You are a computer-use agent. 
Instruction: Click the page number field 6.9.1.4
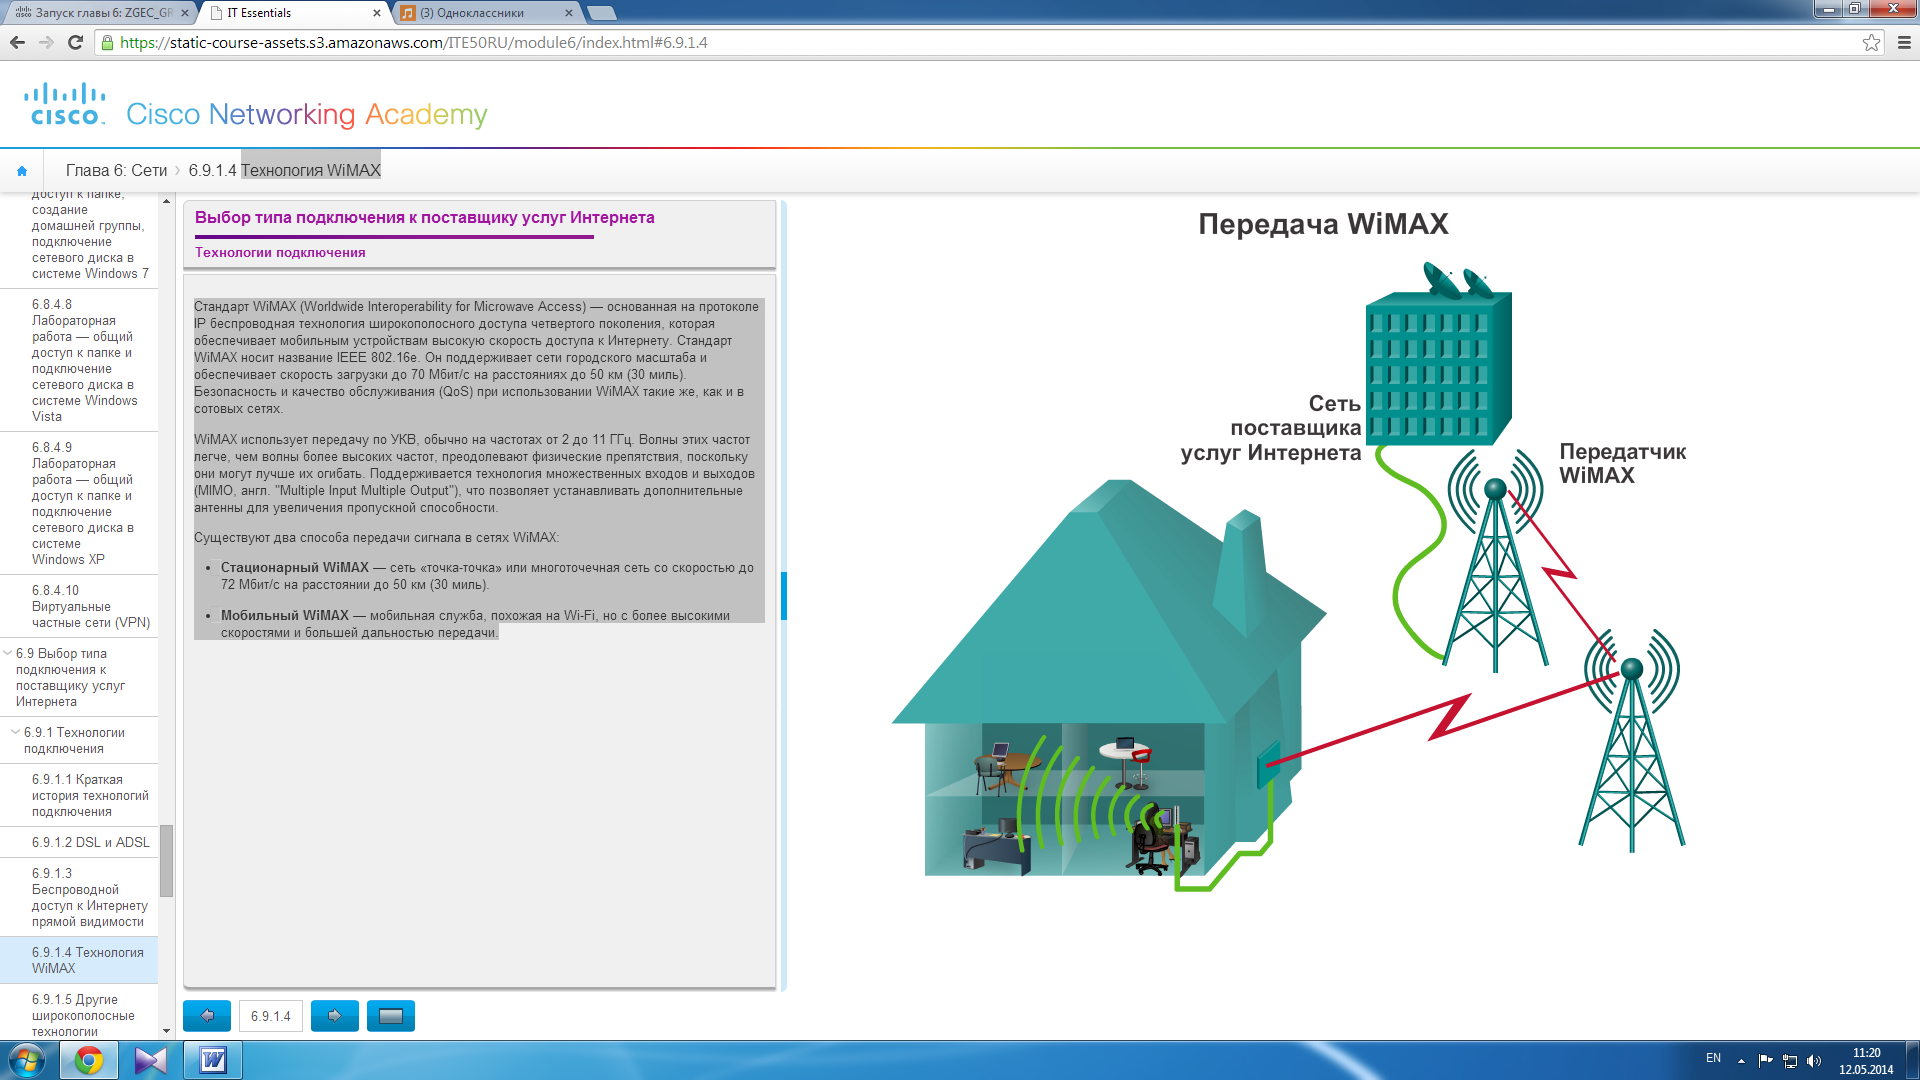(270, 1016)
